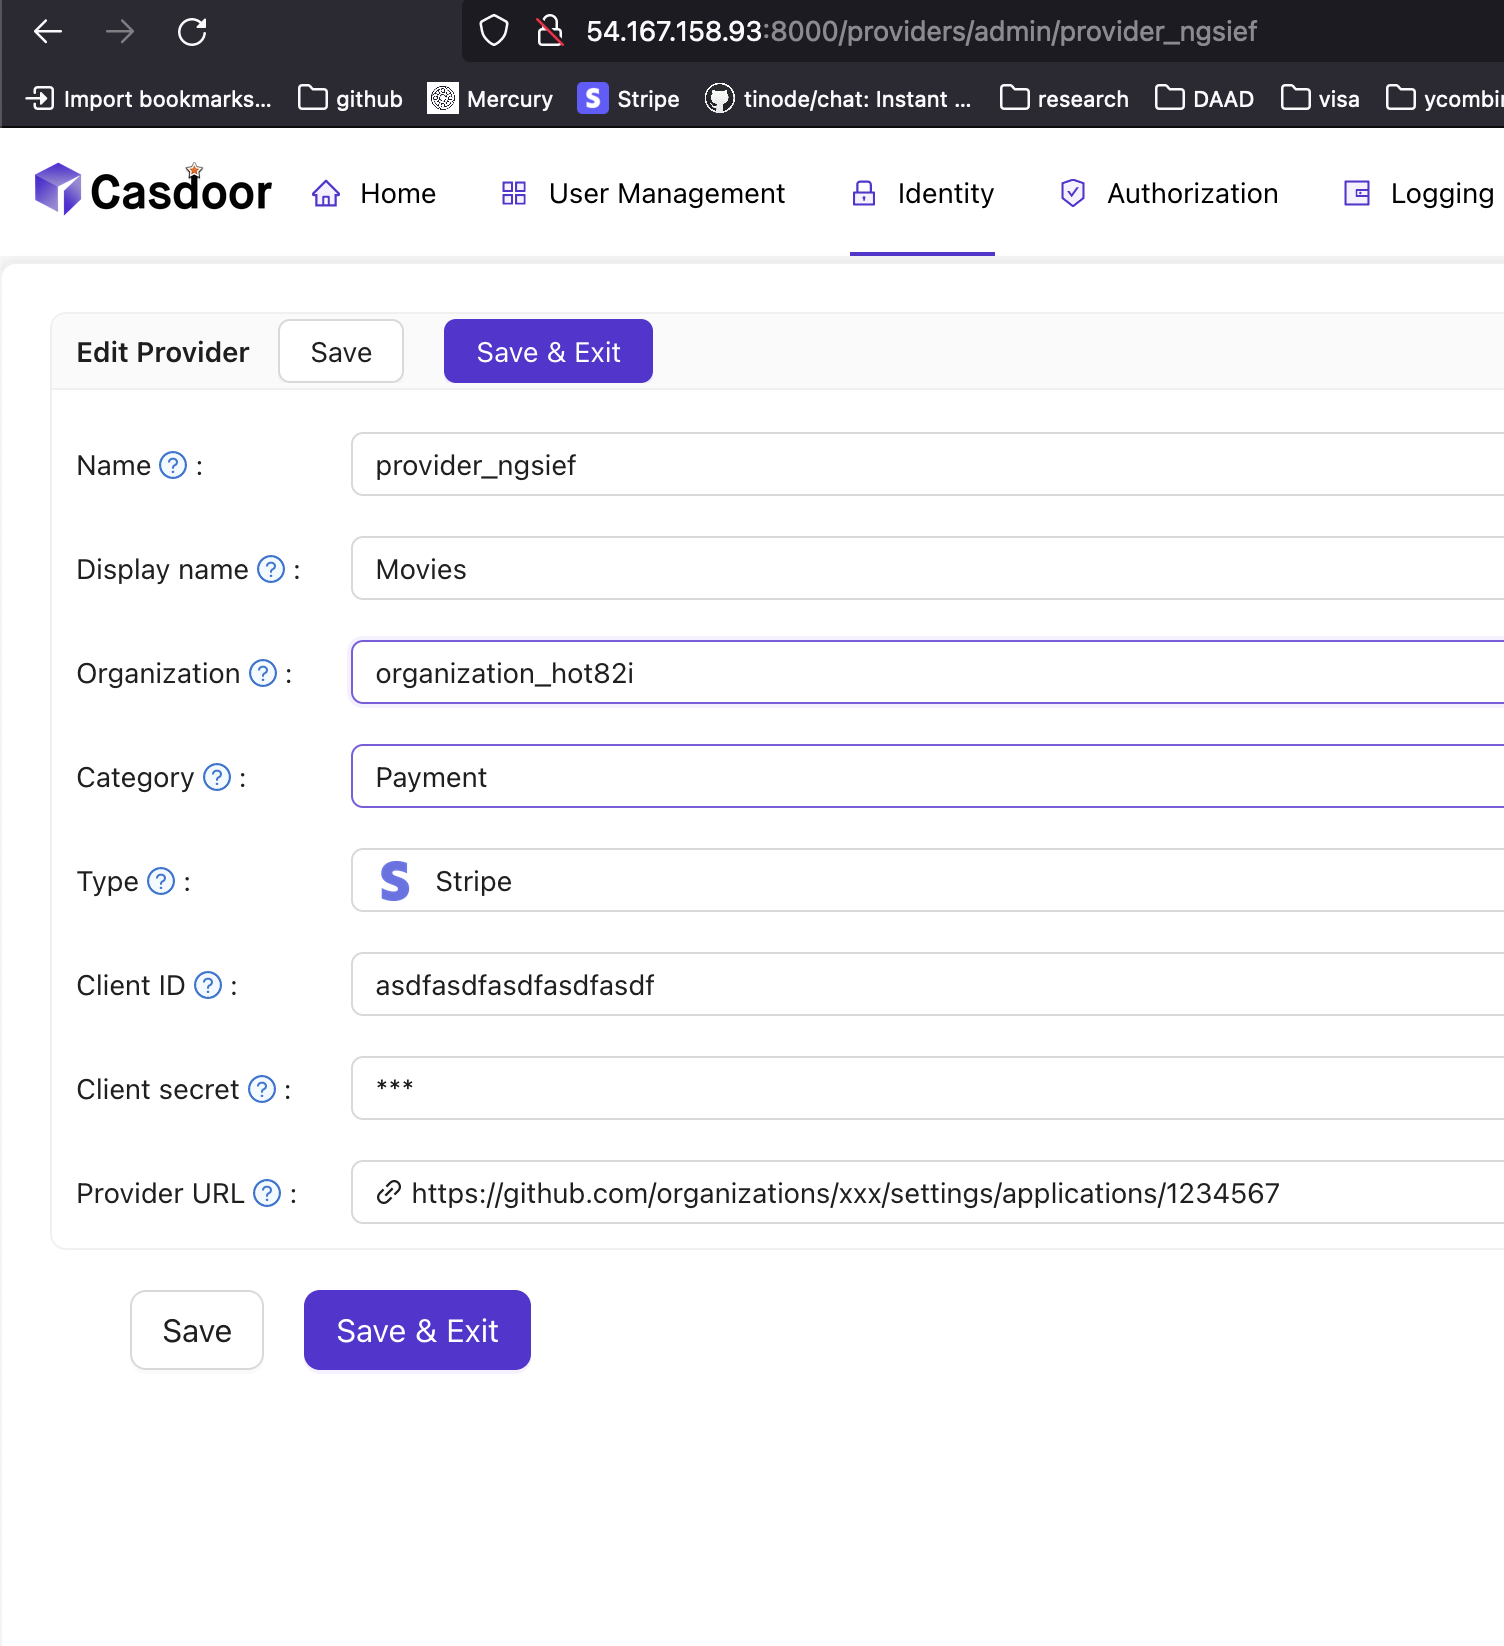Open the Type dropdown showing Stripe

928,881
